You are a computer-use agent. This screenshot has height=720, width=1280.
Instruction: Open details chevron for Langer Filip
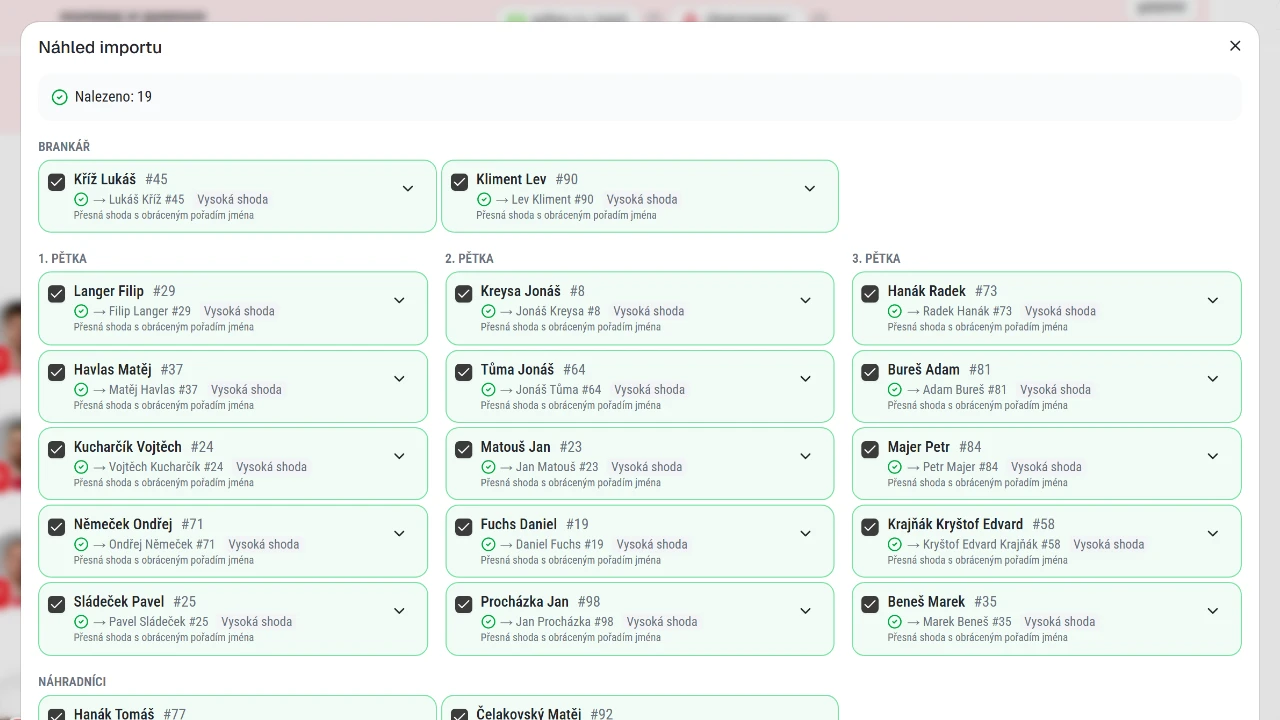coord(399,300)
